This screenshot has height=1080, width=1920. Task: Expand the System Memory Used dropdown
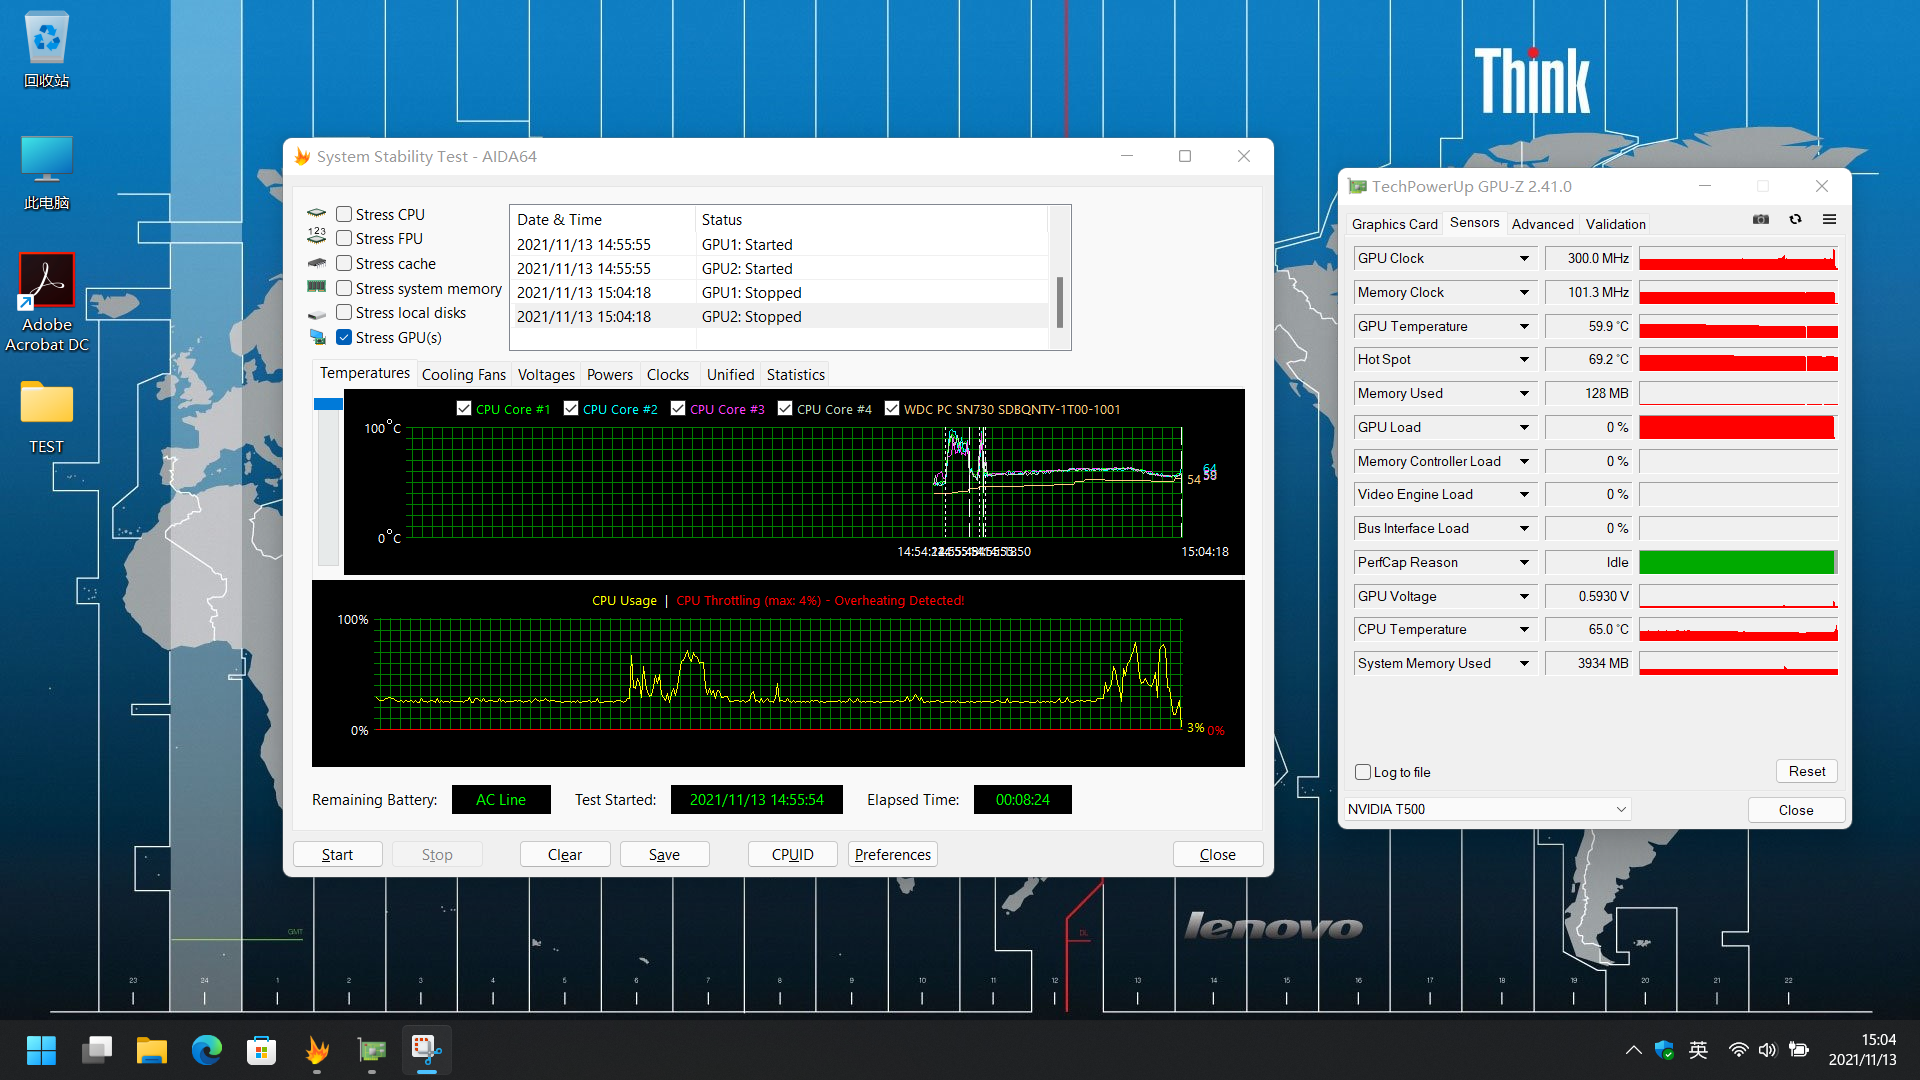coord(1524,663)
